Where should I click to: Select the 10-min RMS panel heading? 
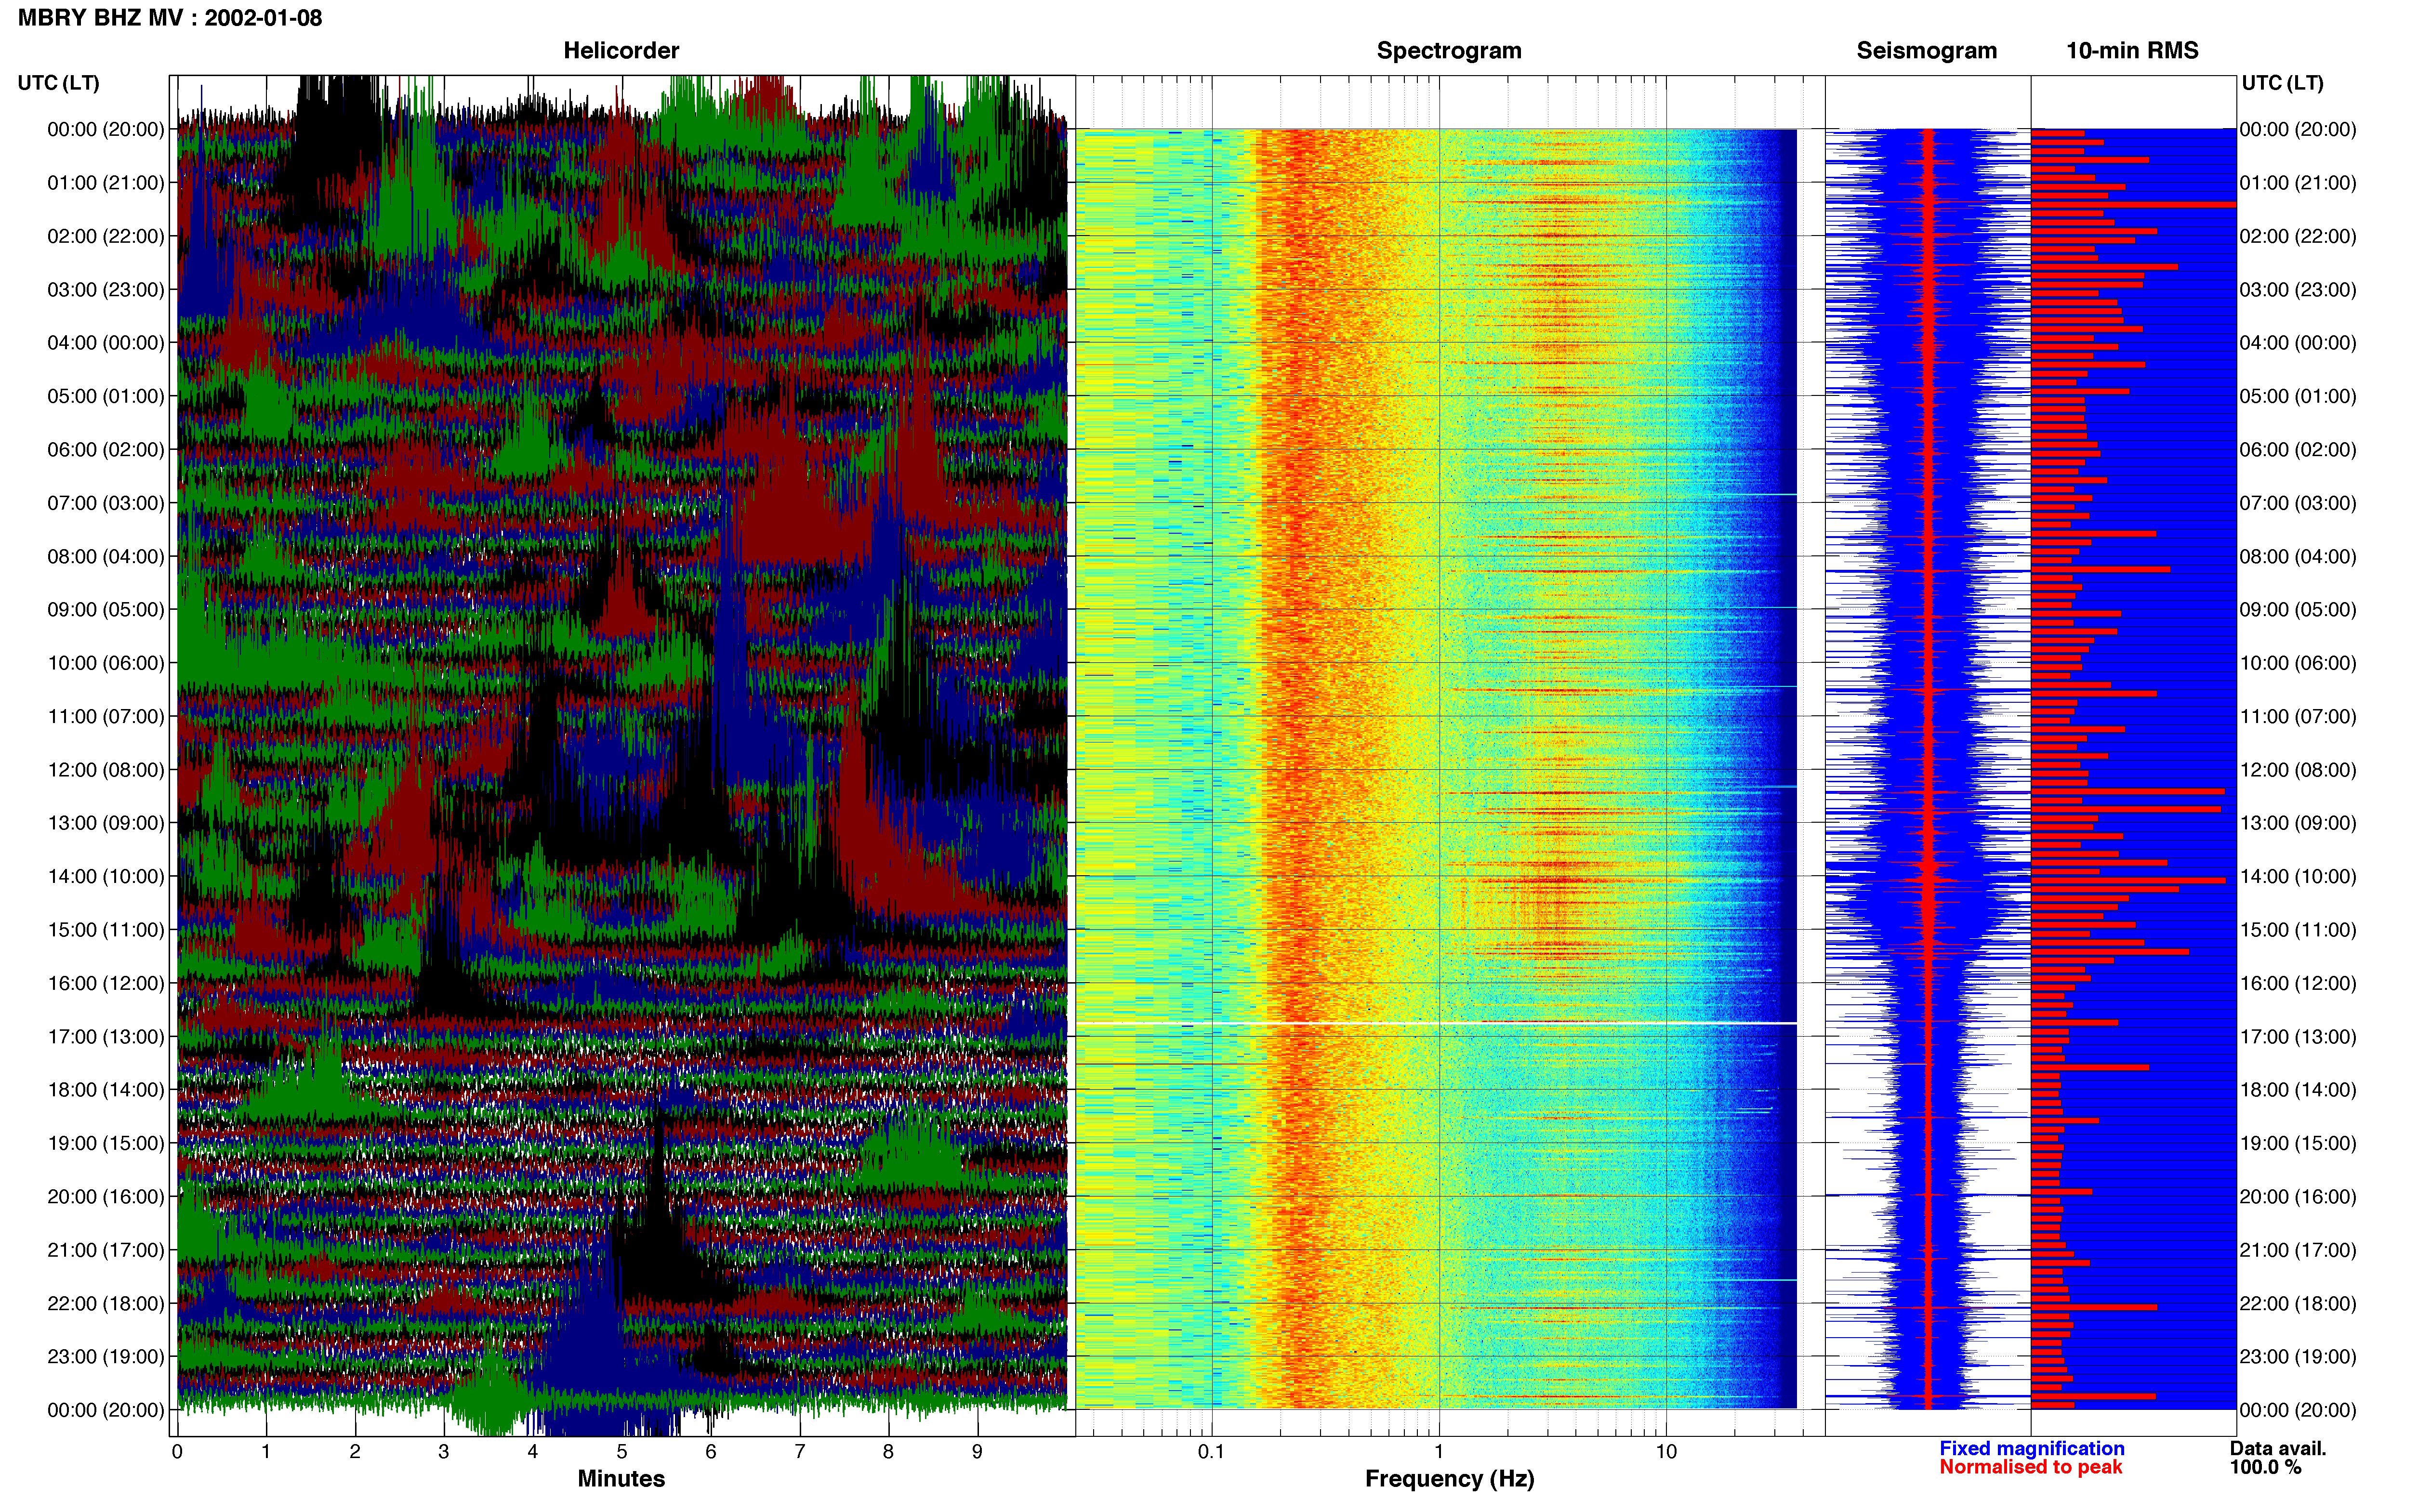pyautogui.click(x=2132, y=51)
